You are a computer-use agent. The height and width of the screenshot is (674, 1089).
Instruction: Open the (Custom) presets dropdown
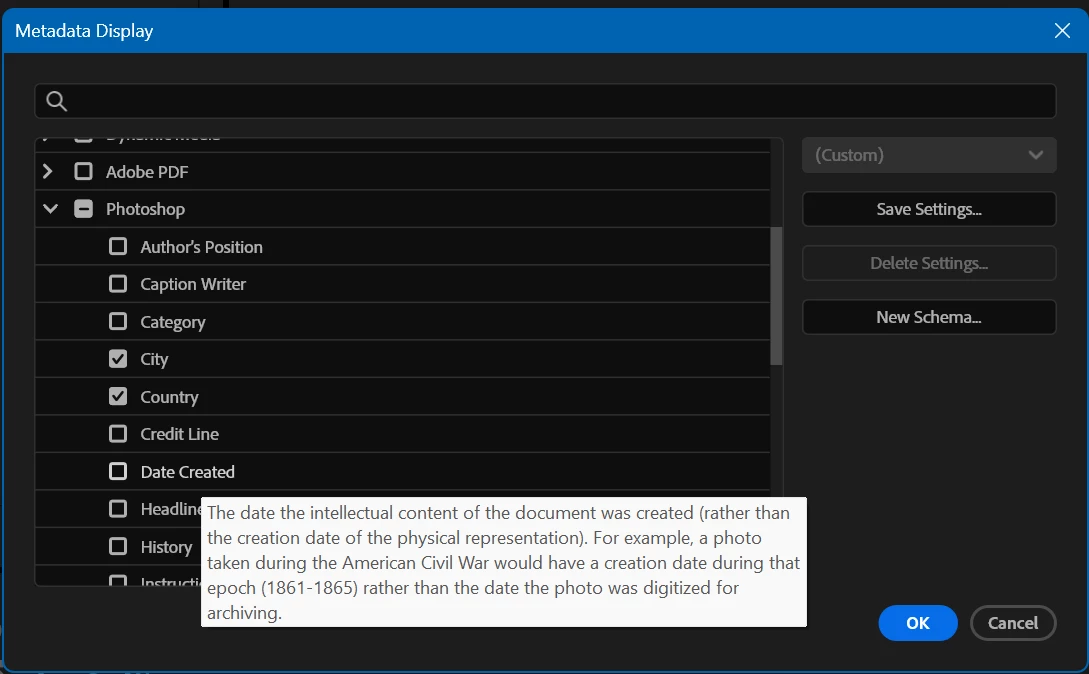[x=929, y=155]
